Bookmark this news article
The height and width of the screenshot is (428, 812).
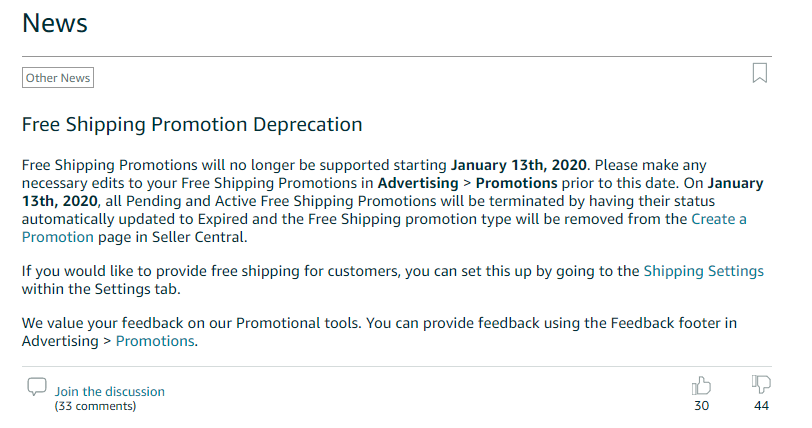coord(759,73)
